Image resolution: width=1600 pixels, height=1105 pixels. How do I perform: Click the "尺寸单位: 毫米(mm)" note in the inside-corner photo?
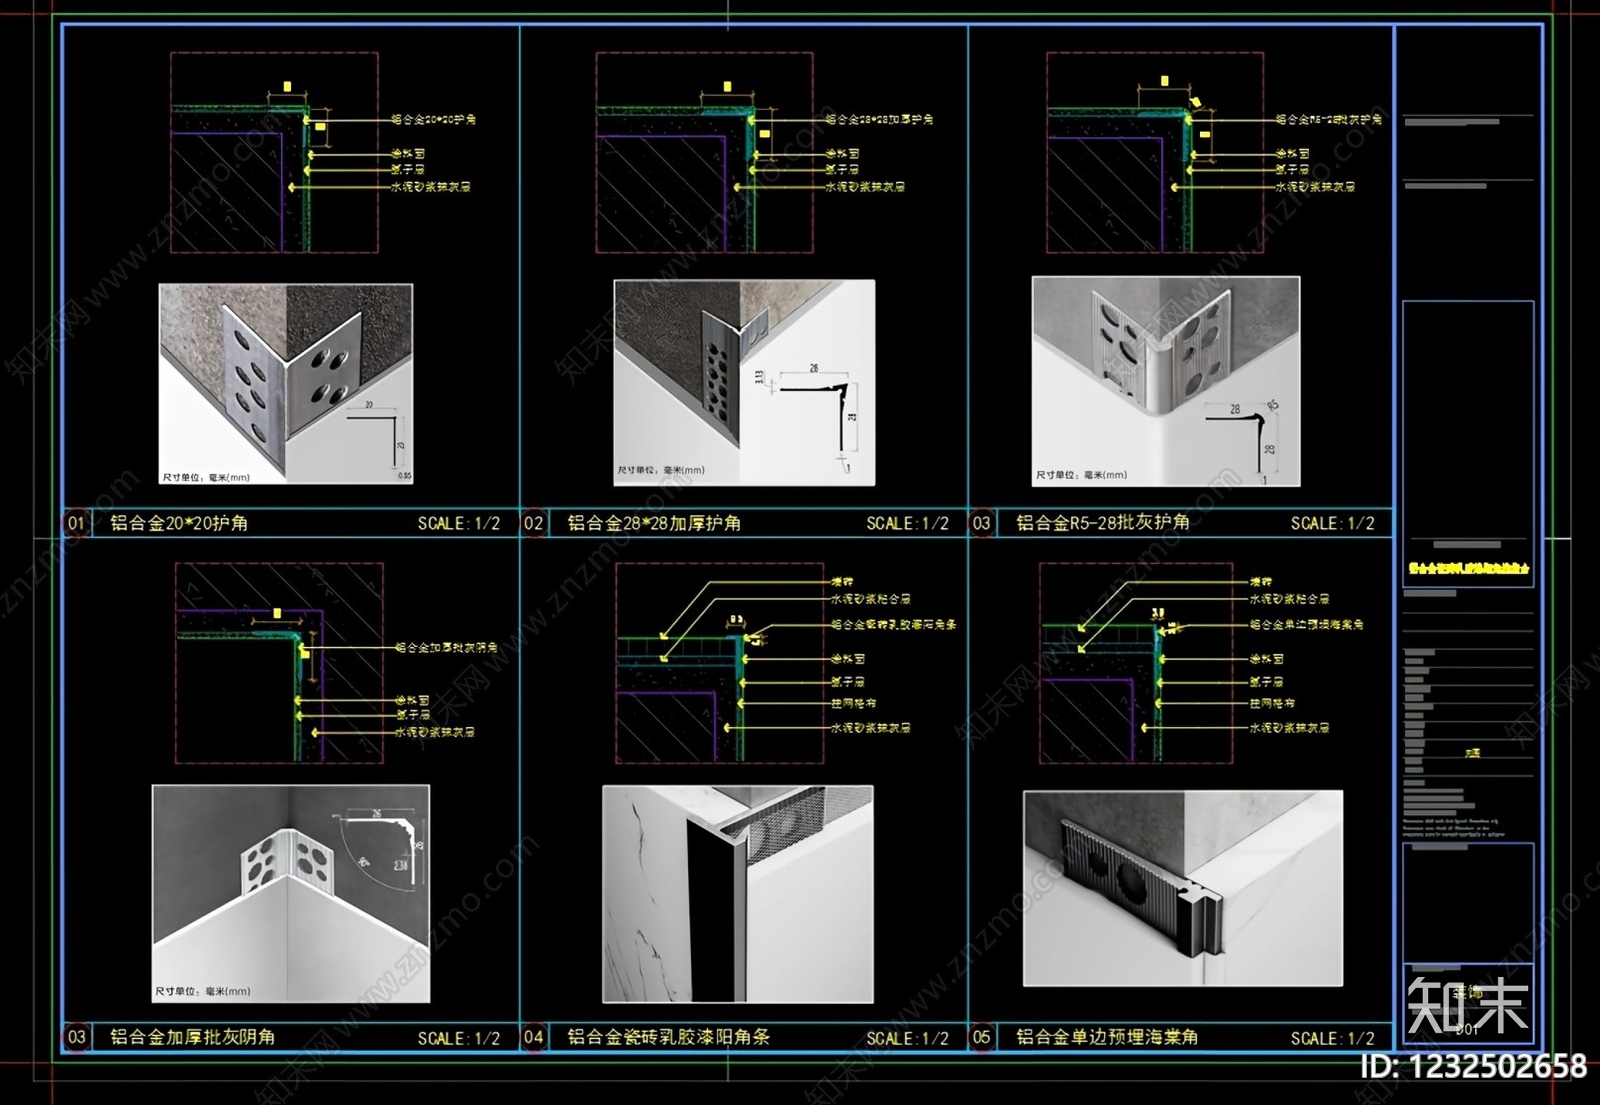click(x=203, y=991)
